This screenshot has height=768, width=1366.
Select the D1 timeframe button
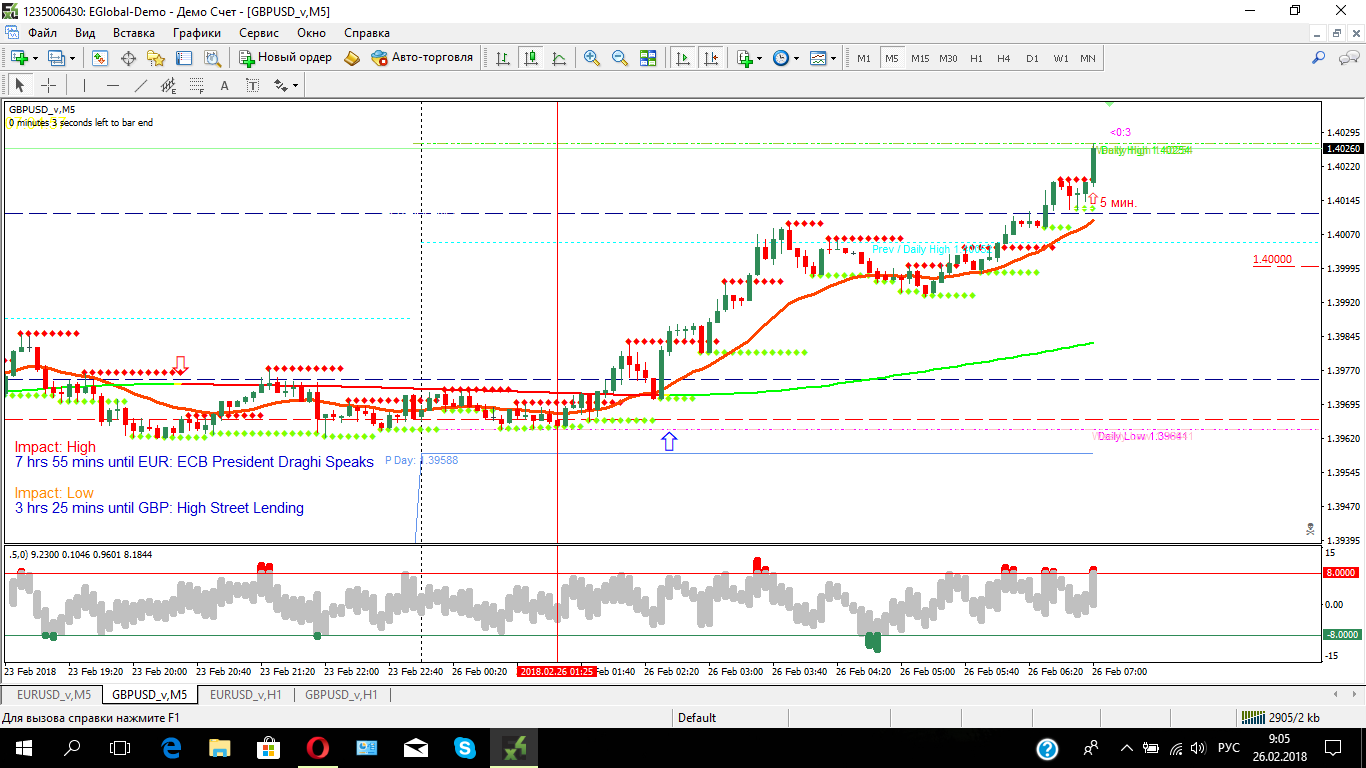pyautogui.click(x=1032, y=58)
